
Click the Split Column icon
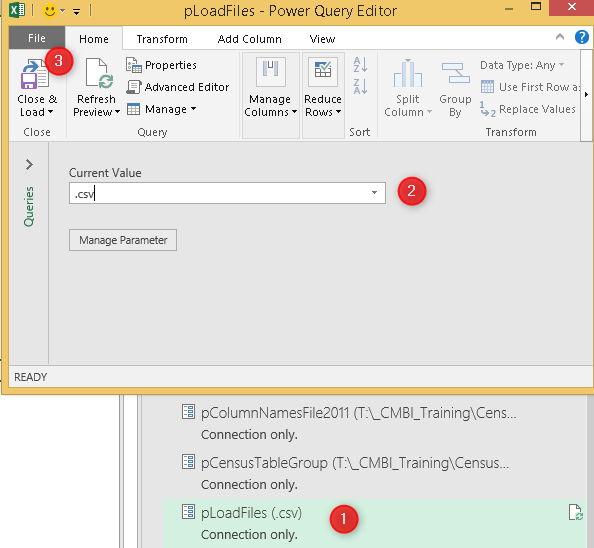(x=408, y=73)
